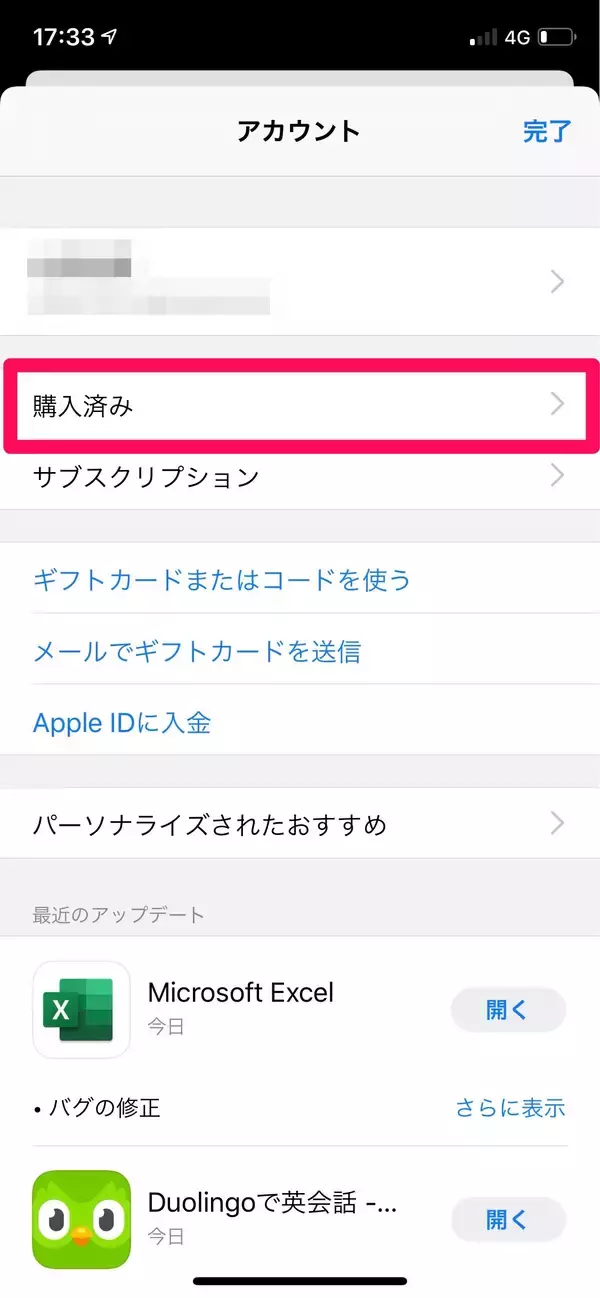600x1298 pixels.
Task: Tap さらに表示 to expand update notes
Action: (510, 1107)
